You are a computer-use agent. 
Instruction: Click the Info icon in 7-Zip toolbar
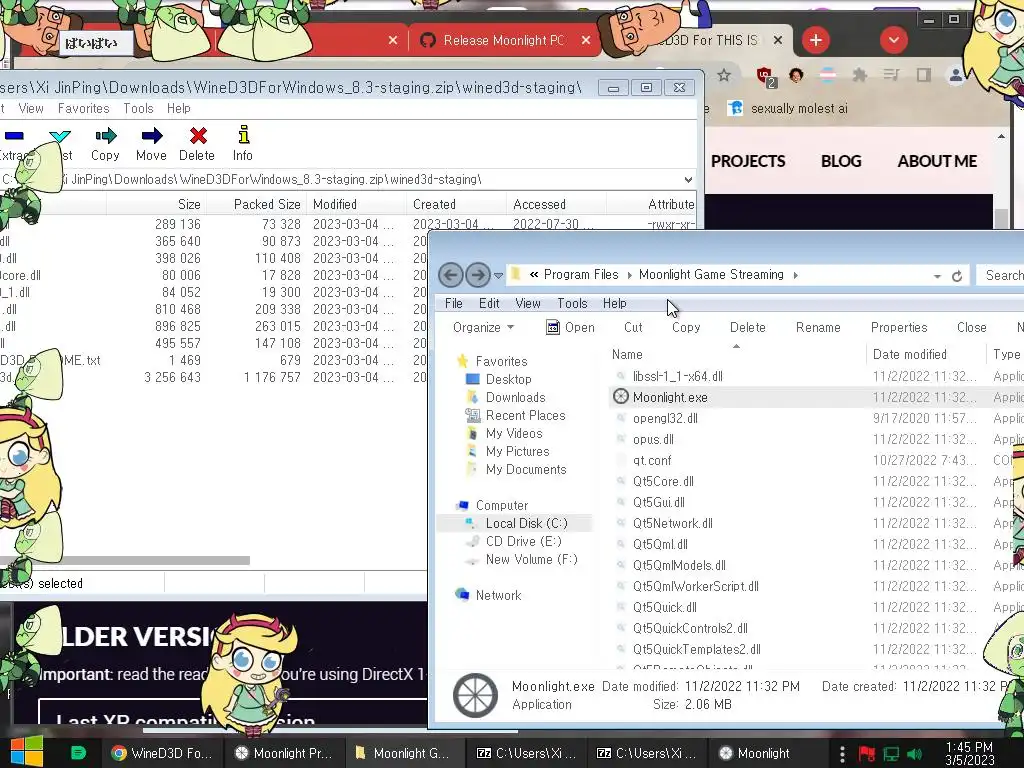coord(243,135)
